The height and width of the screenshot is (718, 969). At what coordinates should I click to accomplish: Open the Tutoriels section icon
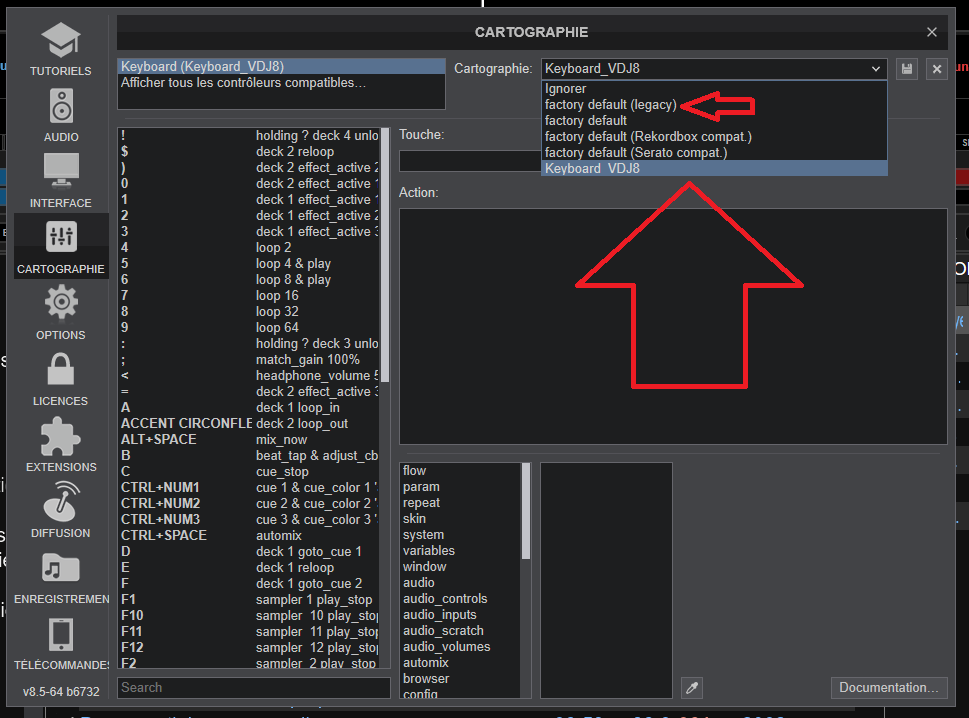[61, 40]
